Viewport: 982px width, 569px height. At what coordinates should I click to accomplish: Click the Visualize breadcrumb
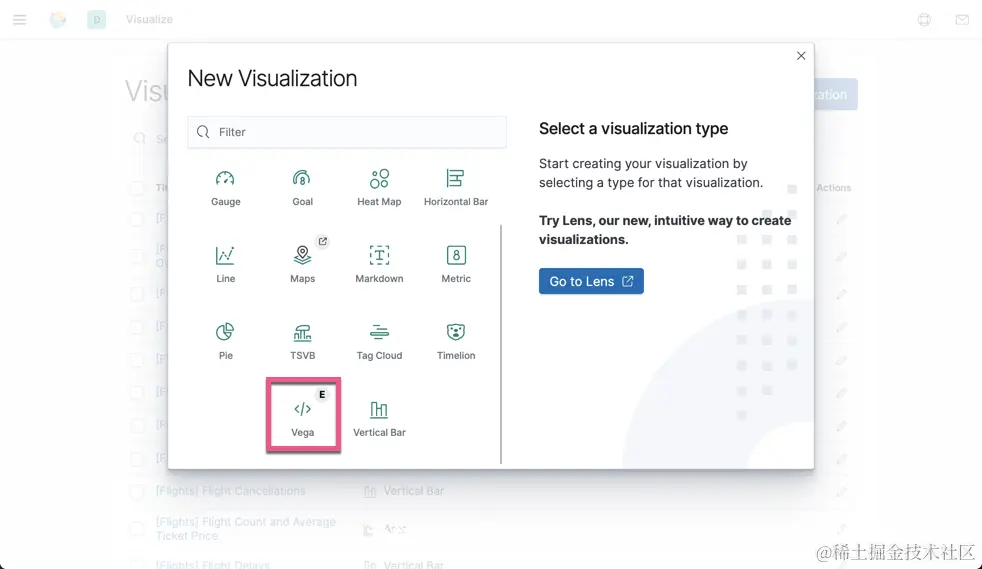[x=149, y=19]
